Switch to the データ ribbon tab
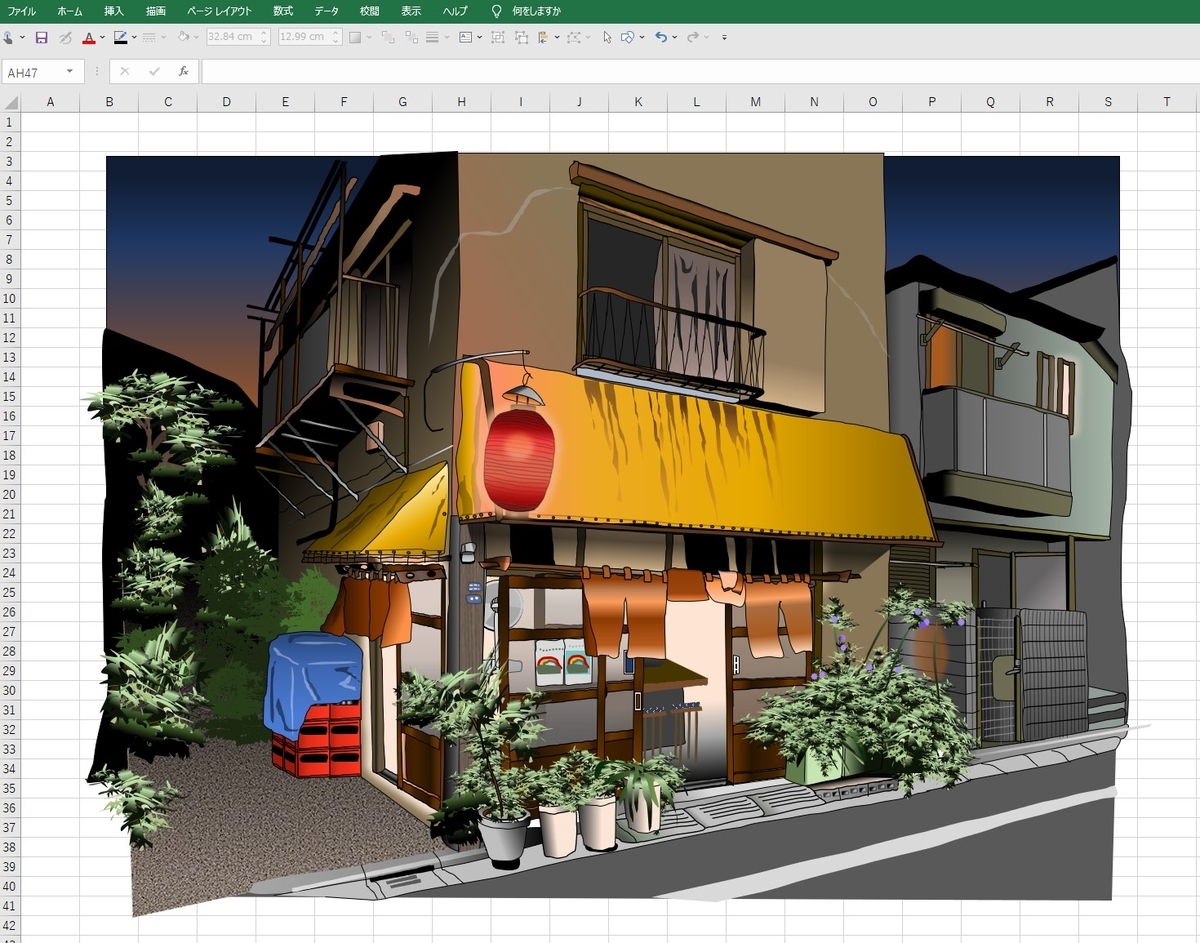This screenshot has height=943, width=1200. click(x=326, y=11)
